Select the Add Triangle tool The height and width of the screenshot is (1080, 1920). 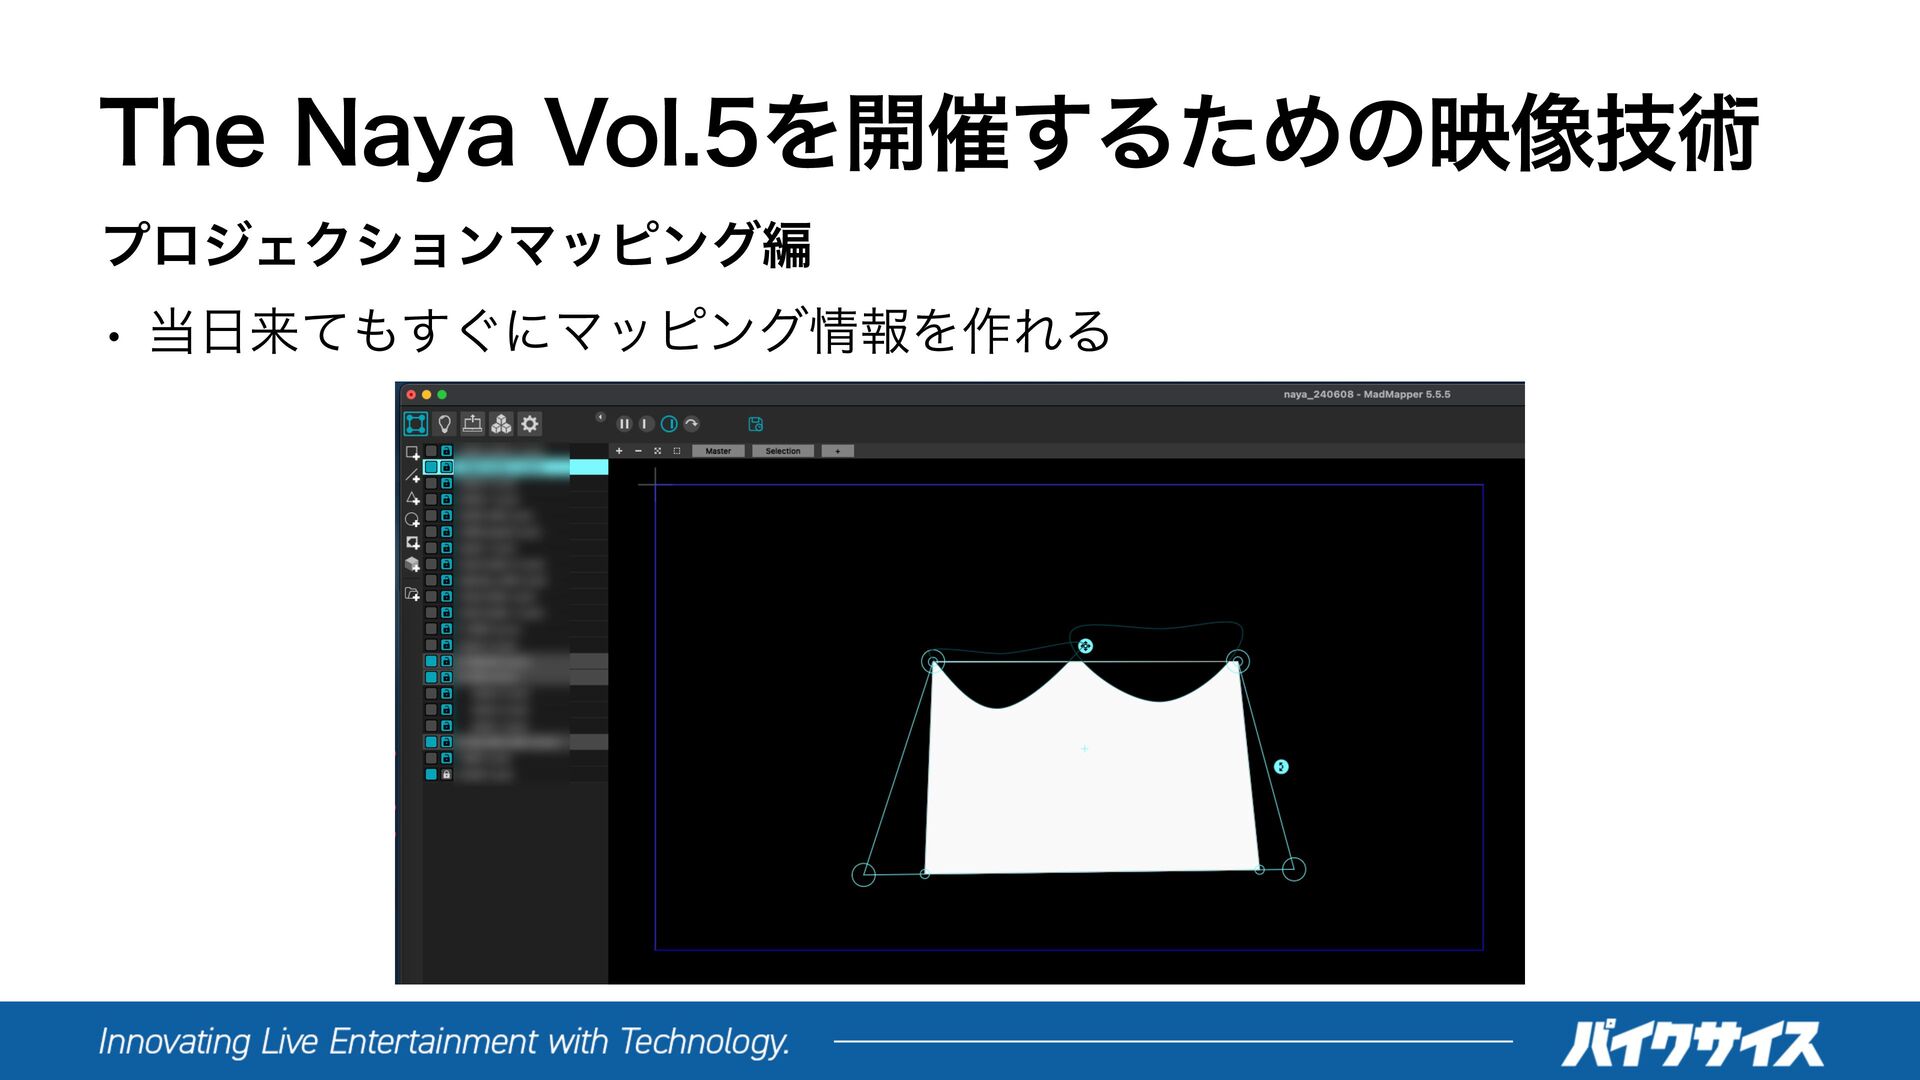coord(412,498)
